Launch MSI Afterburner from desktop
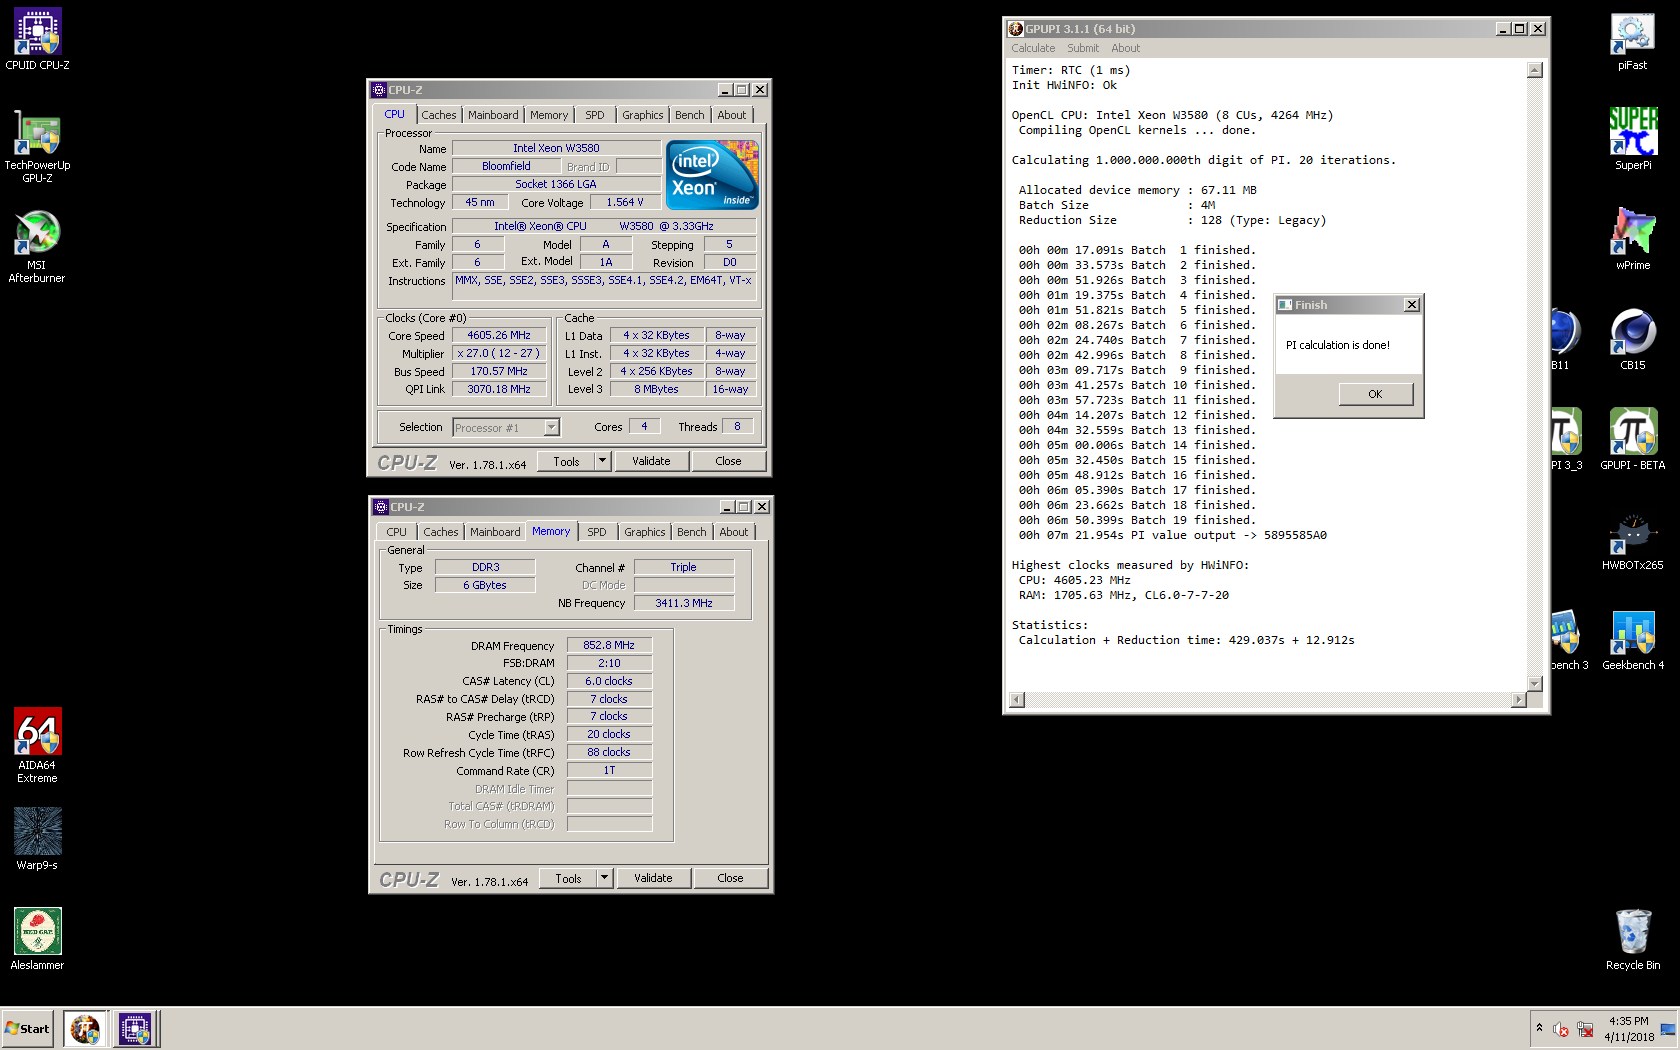The height and width of the screenshot is (1050, 1680). 37,247
